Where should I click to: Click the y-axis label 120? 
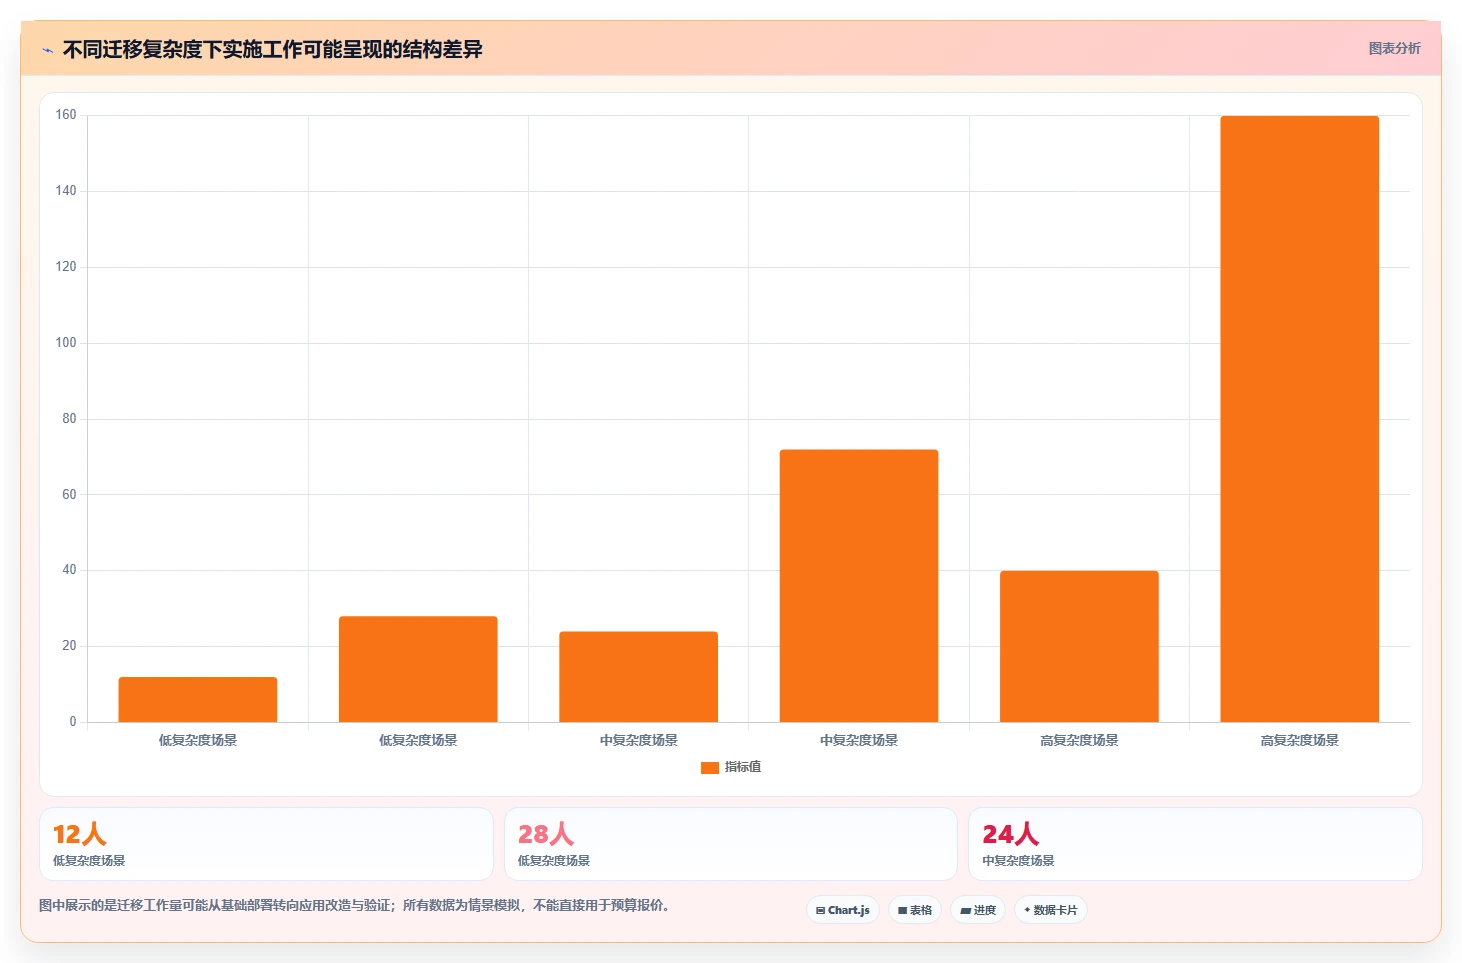pyautogui.click(x=66, y=267)
